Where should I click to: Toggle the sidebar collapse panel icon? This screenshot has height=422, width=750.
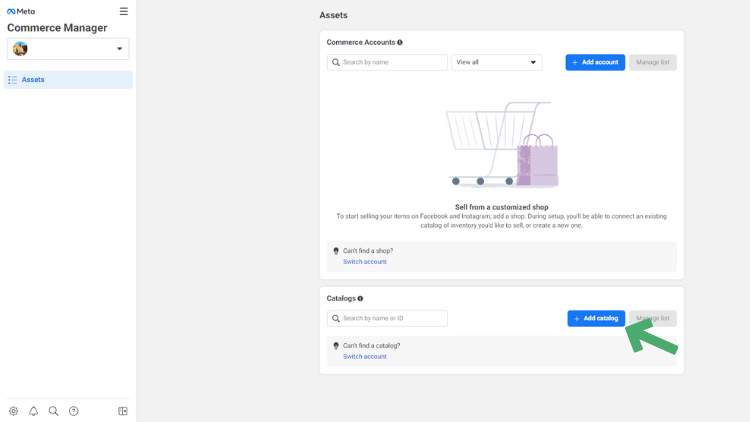[123, 411]
